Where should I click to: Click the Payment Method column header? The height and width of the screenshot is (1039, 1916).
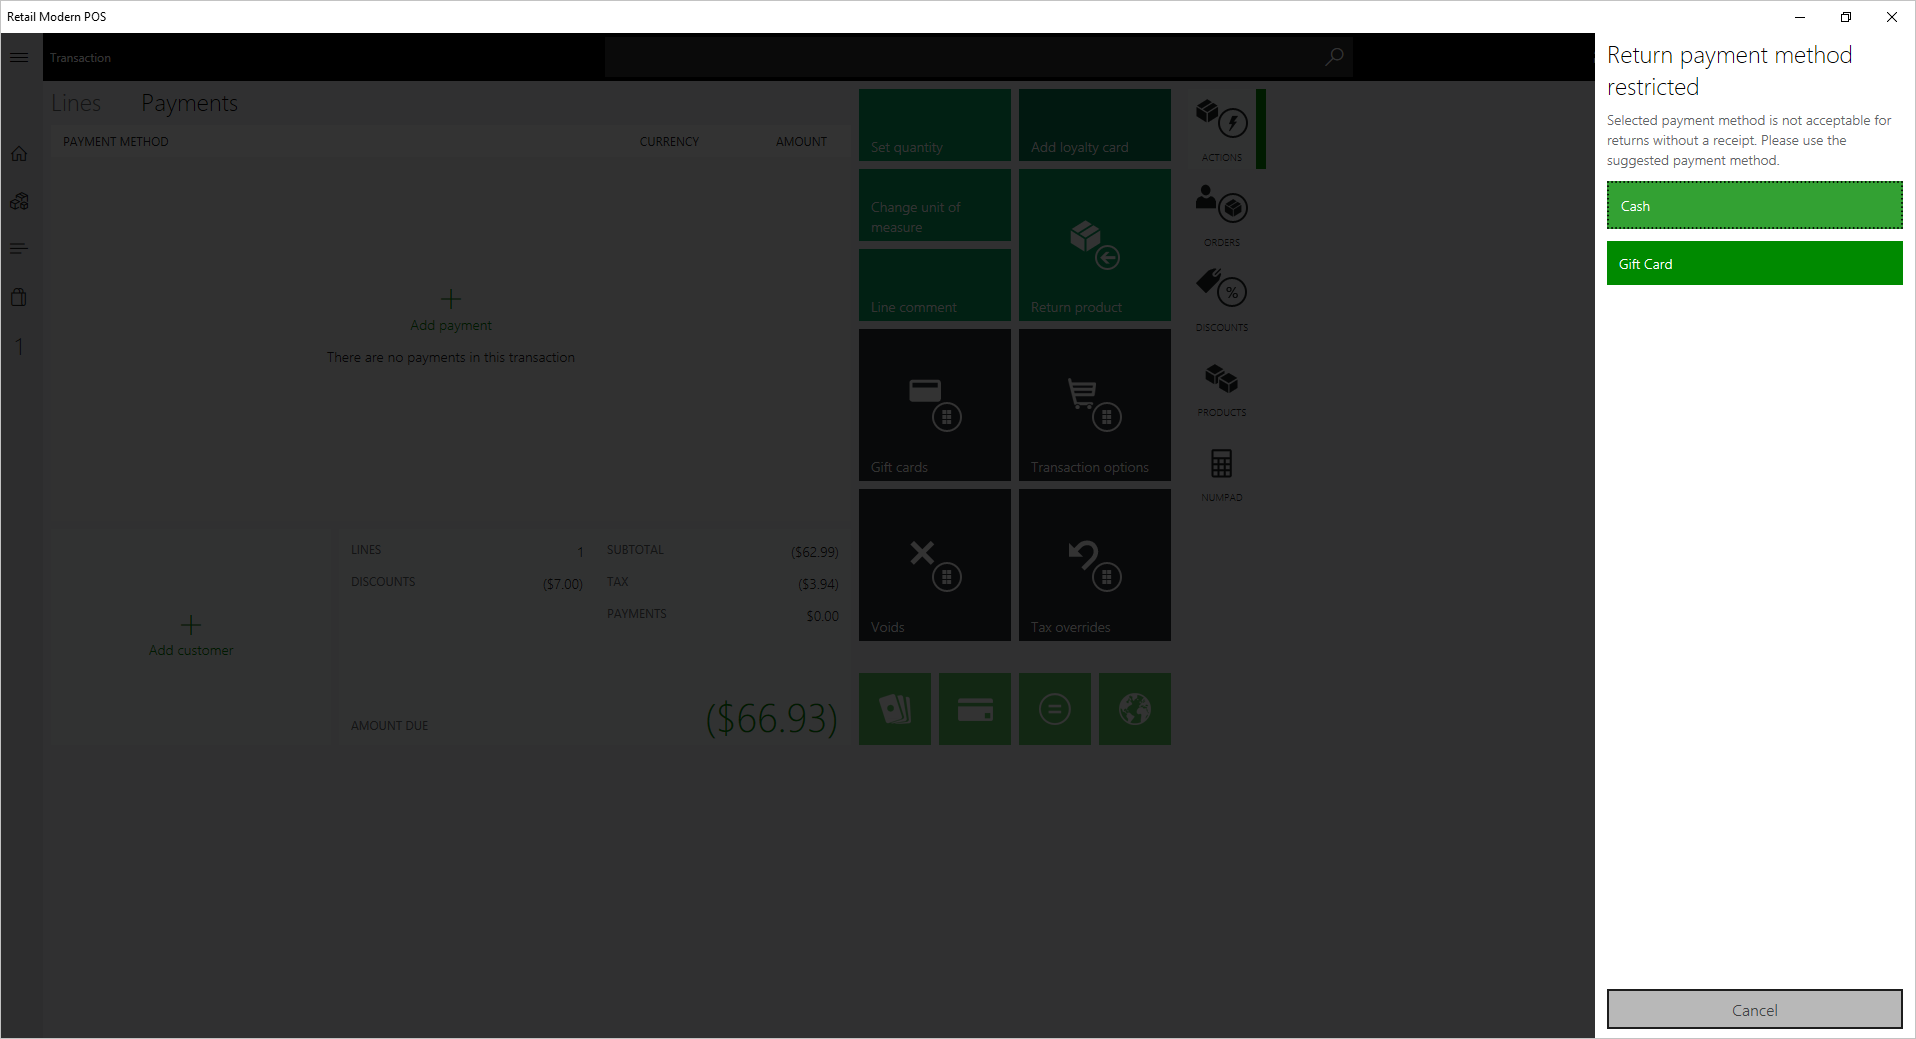pyautogui.click(x=116, y=142)
